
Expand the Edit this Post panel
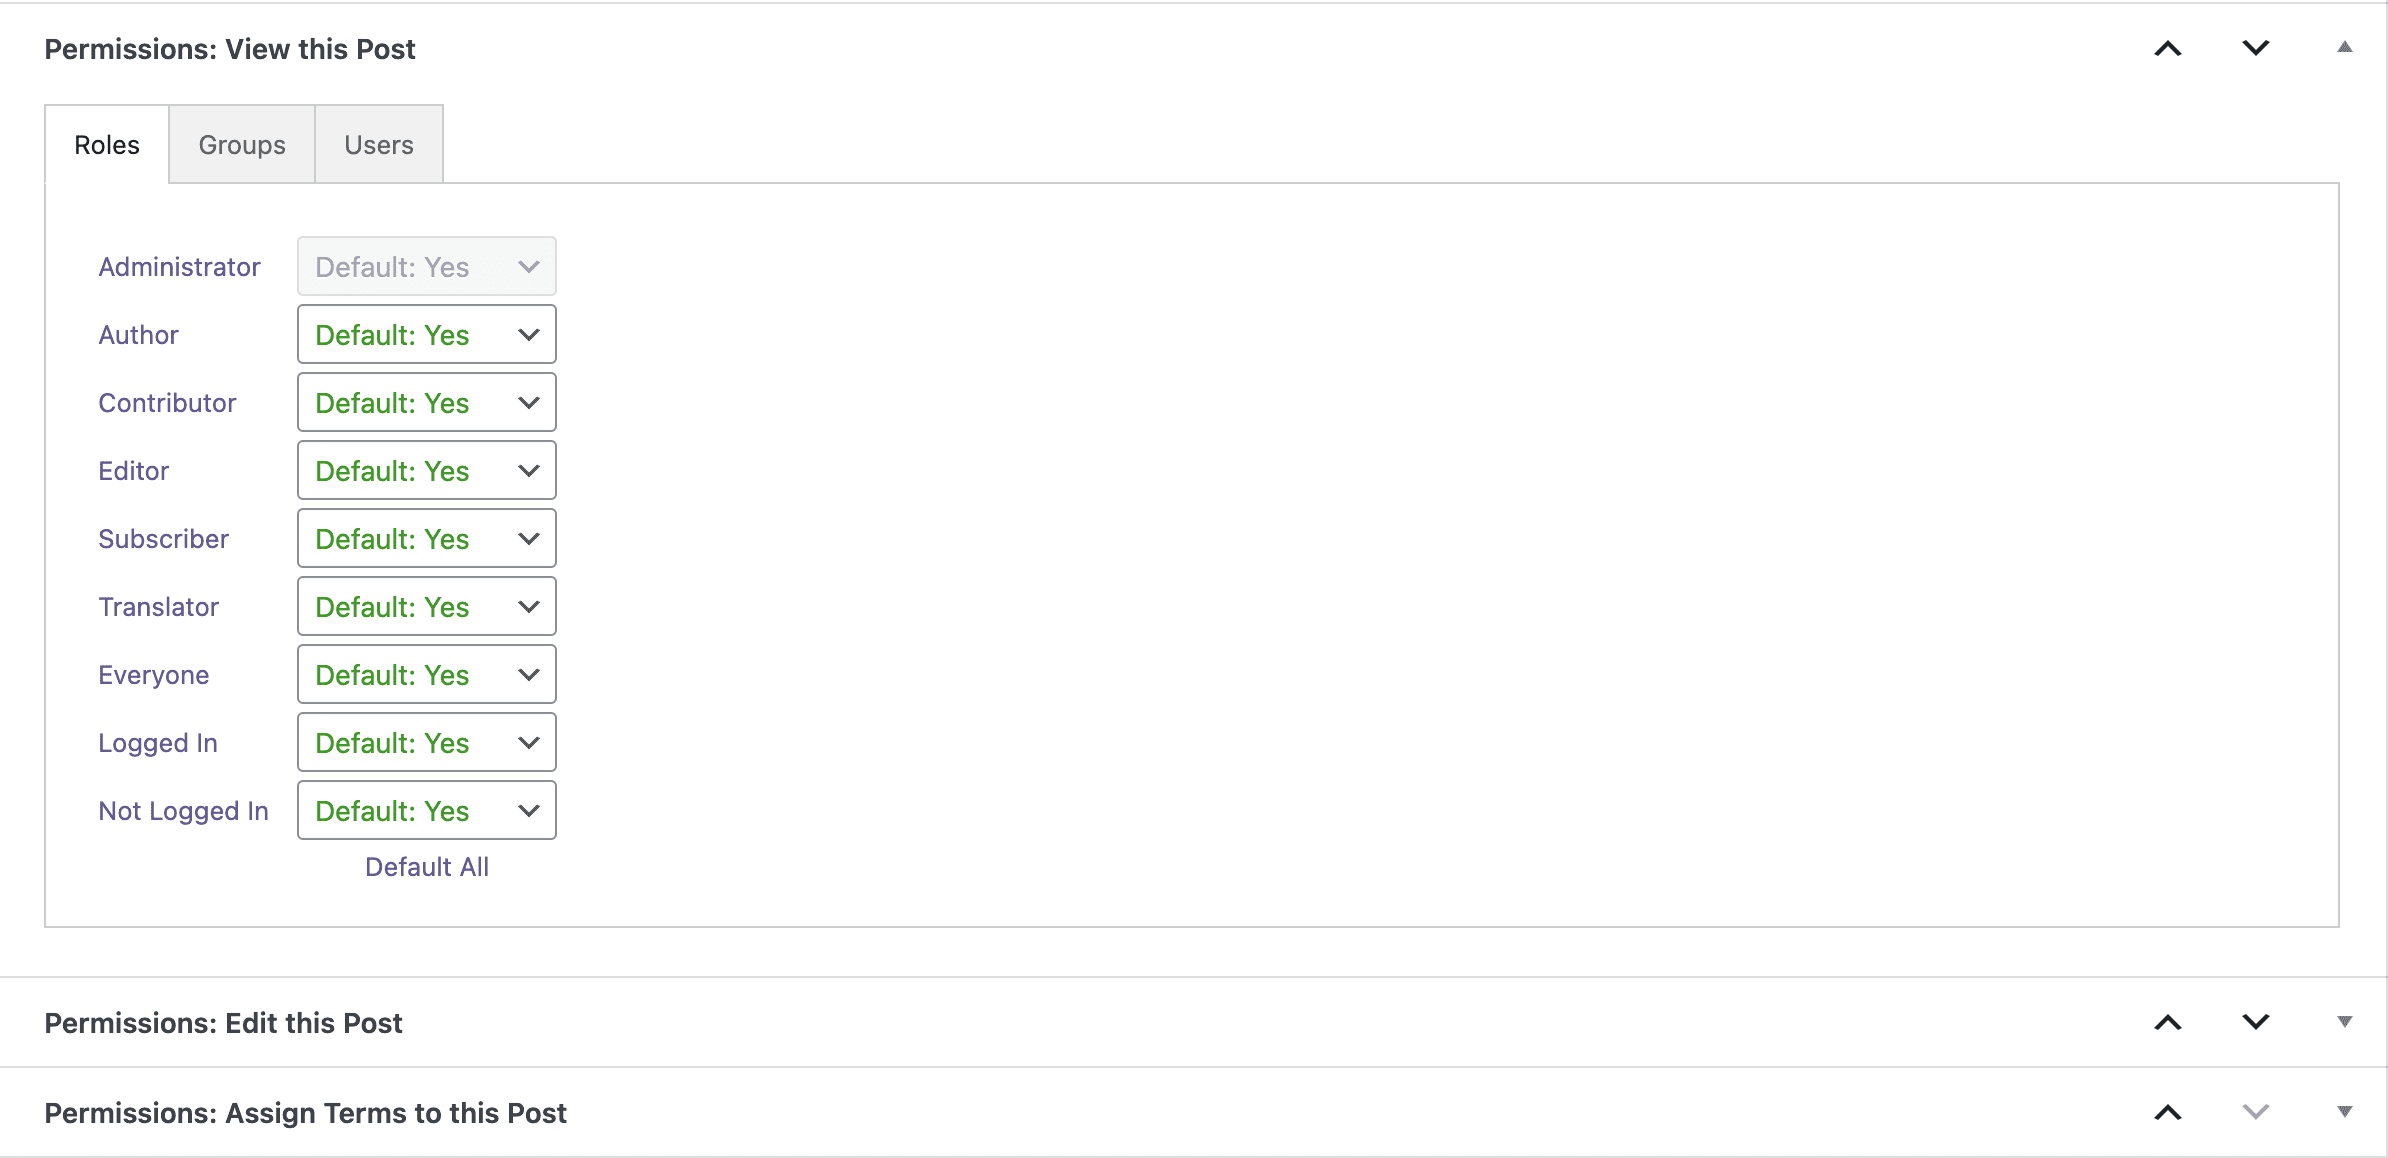click(x=2344, y=1022)
